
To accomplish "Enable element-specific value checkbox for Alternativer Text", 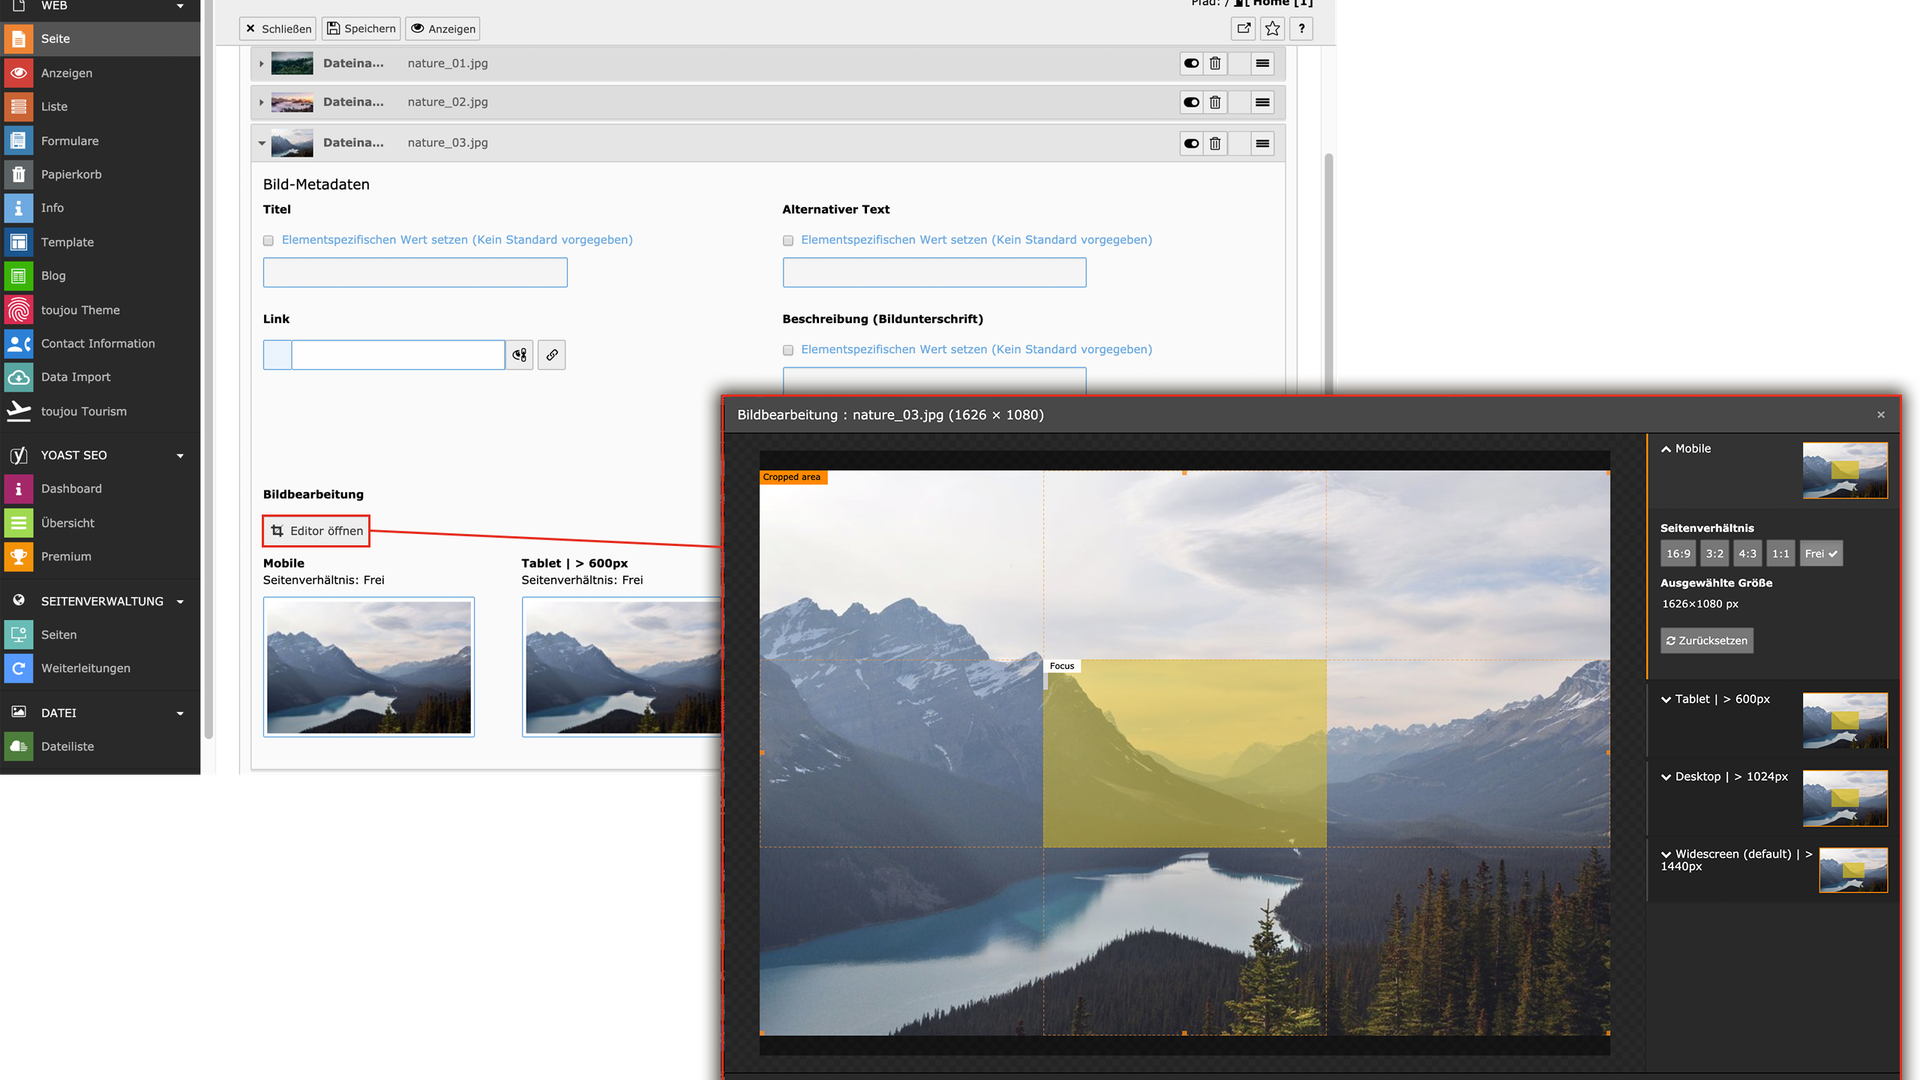I will coord(788,241).
